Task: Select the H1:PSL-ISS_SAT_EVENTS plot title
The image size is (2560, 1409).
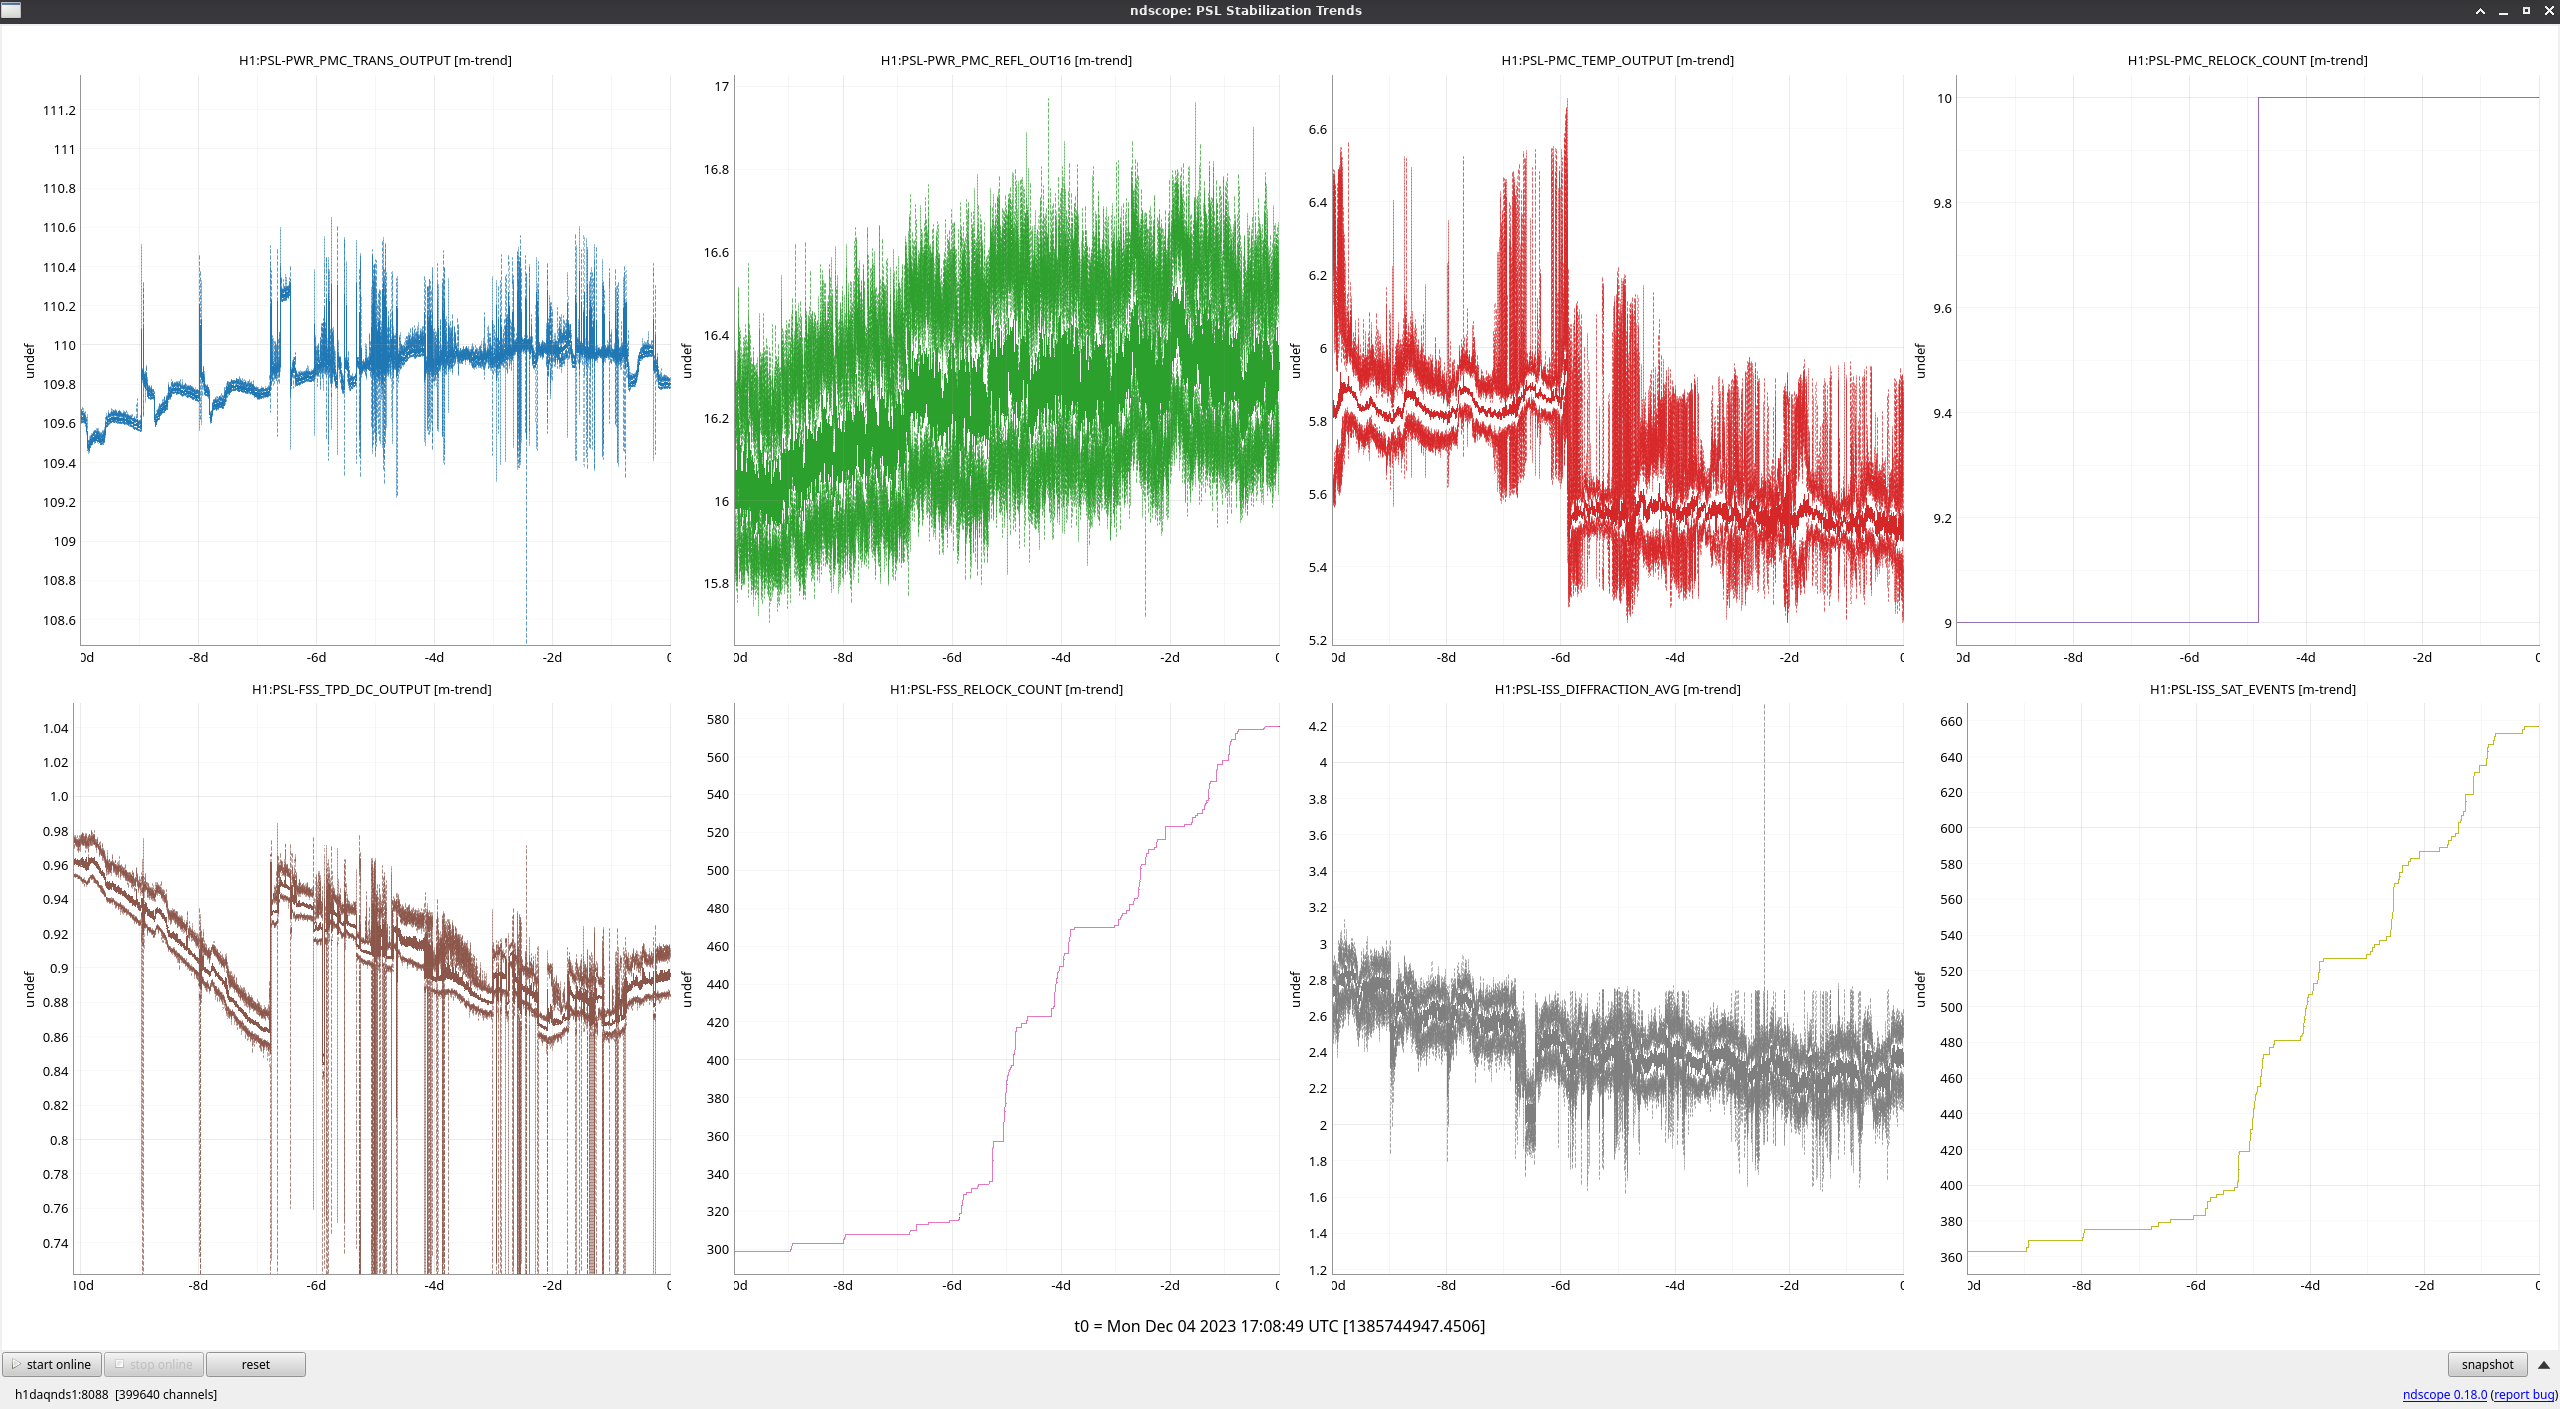Action: click(x=2252, y=689)
